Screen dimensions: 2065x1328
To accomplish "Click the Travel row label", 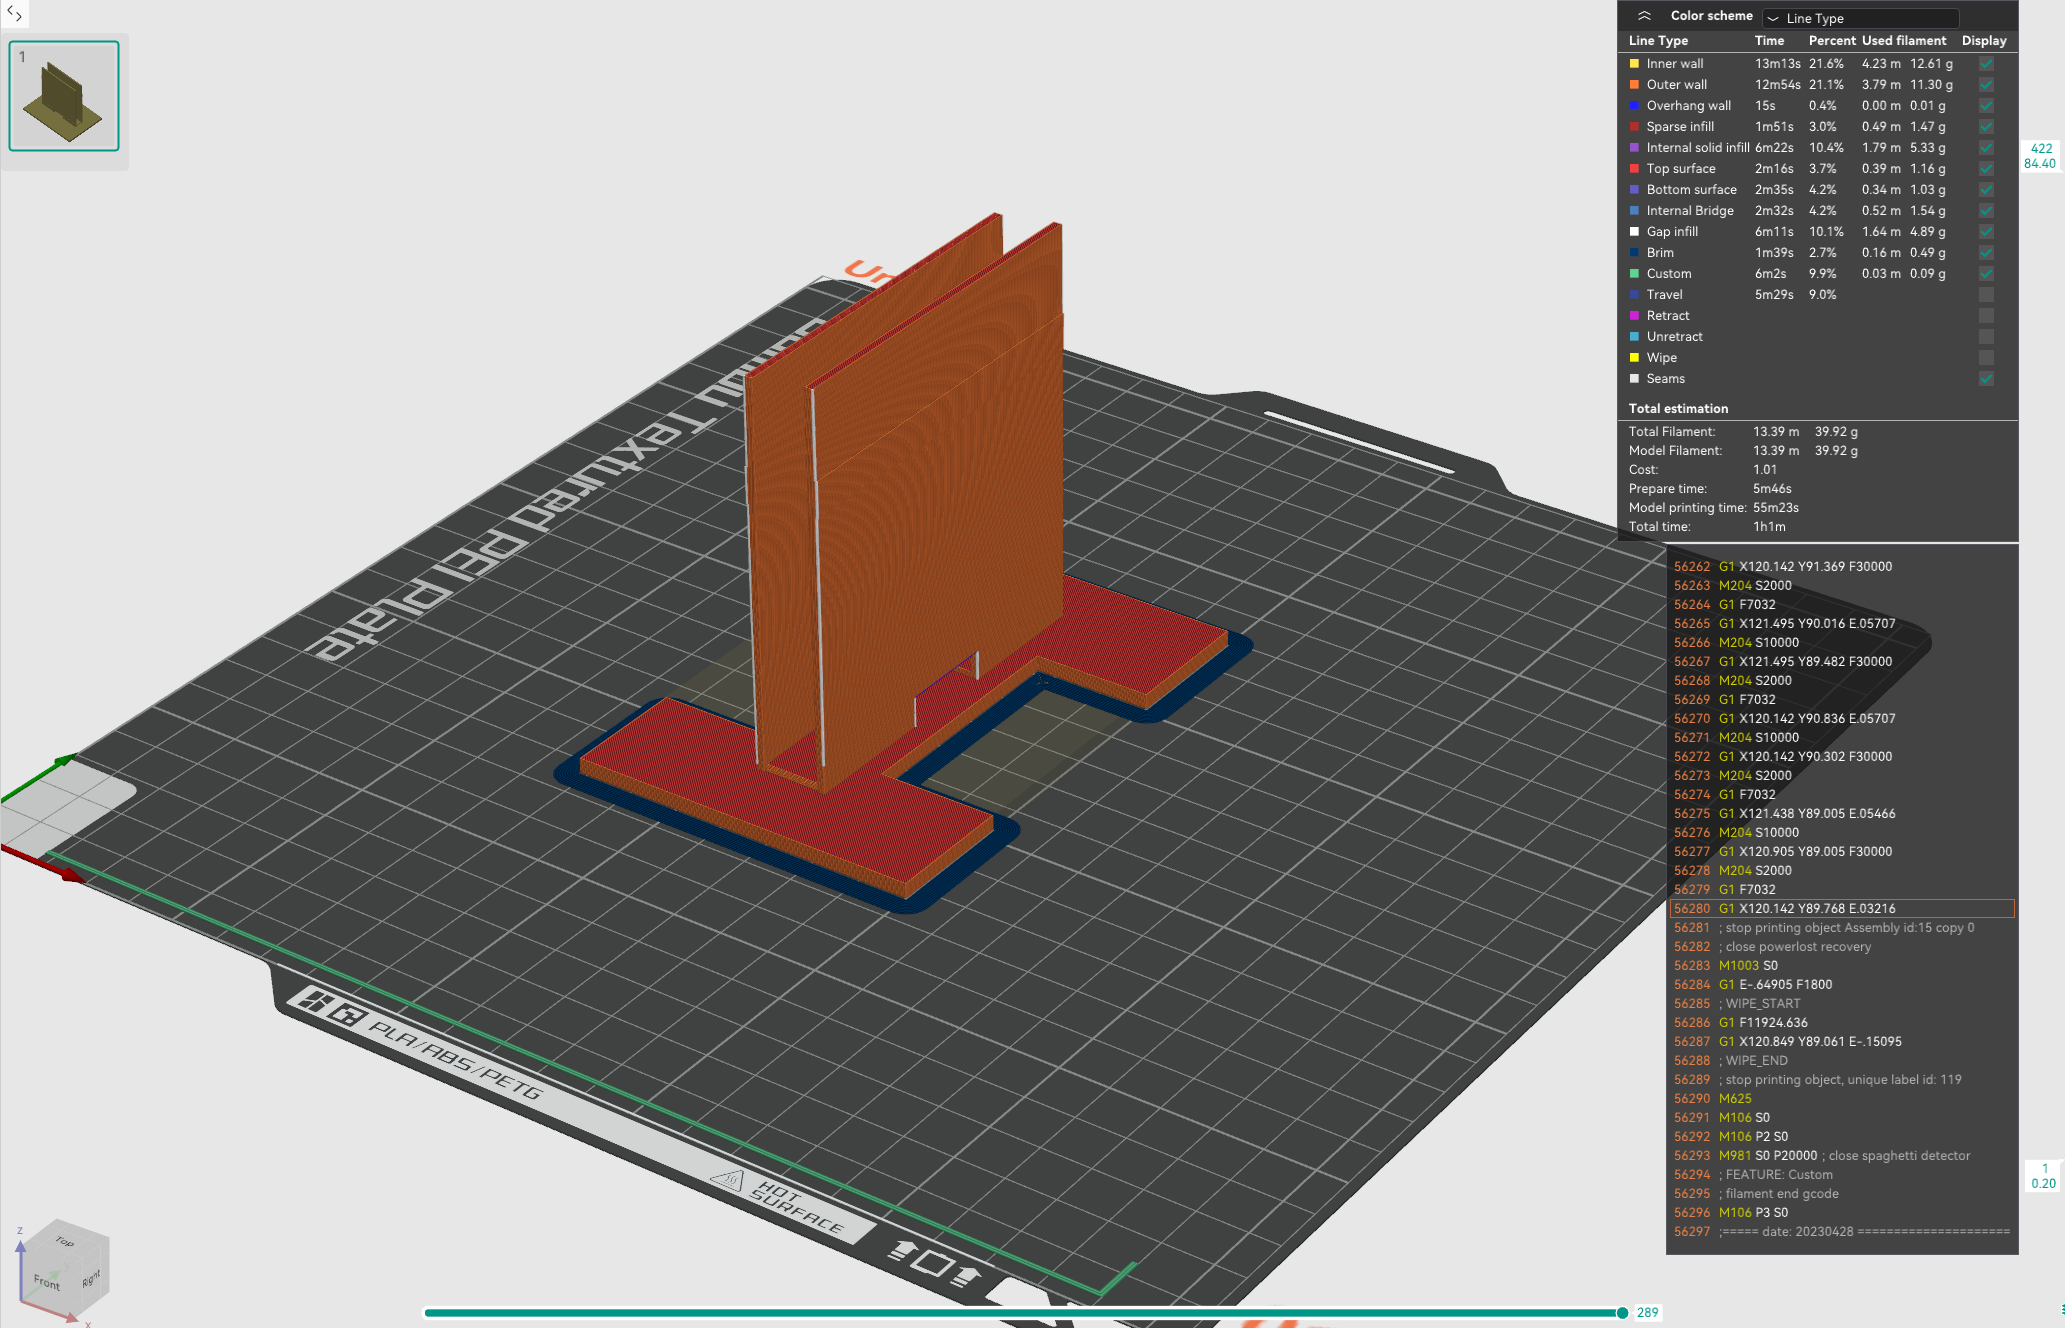I will [x=1664, y=295].
